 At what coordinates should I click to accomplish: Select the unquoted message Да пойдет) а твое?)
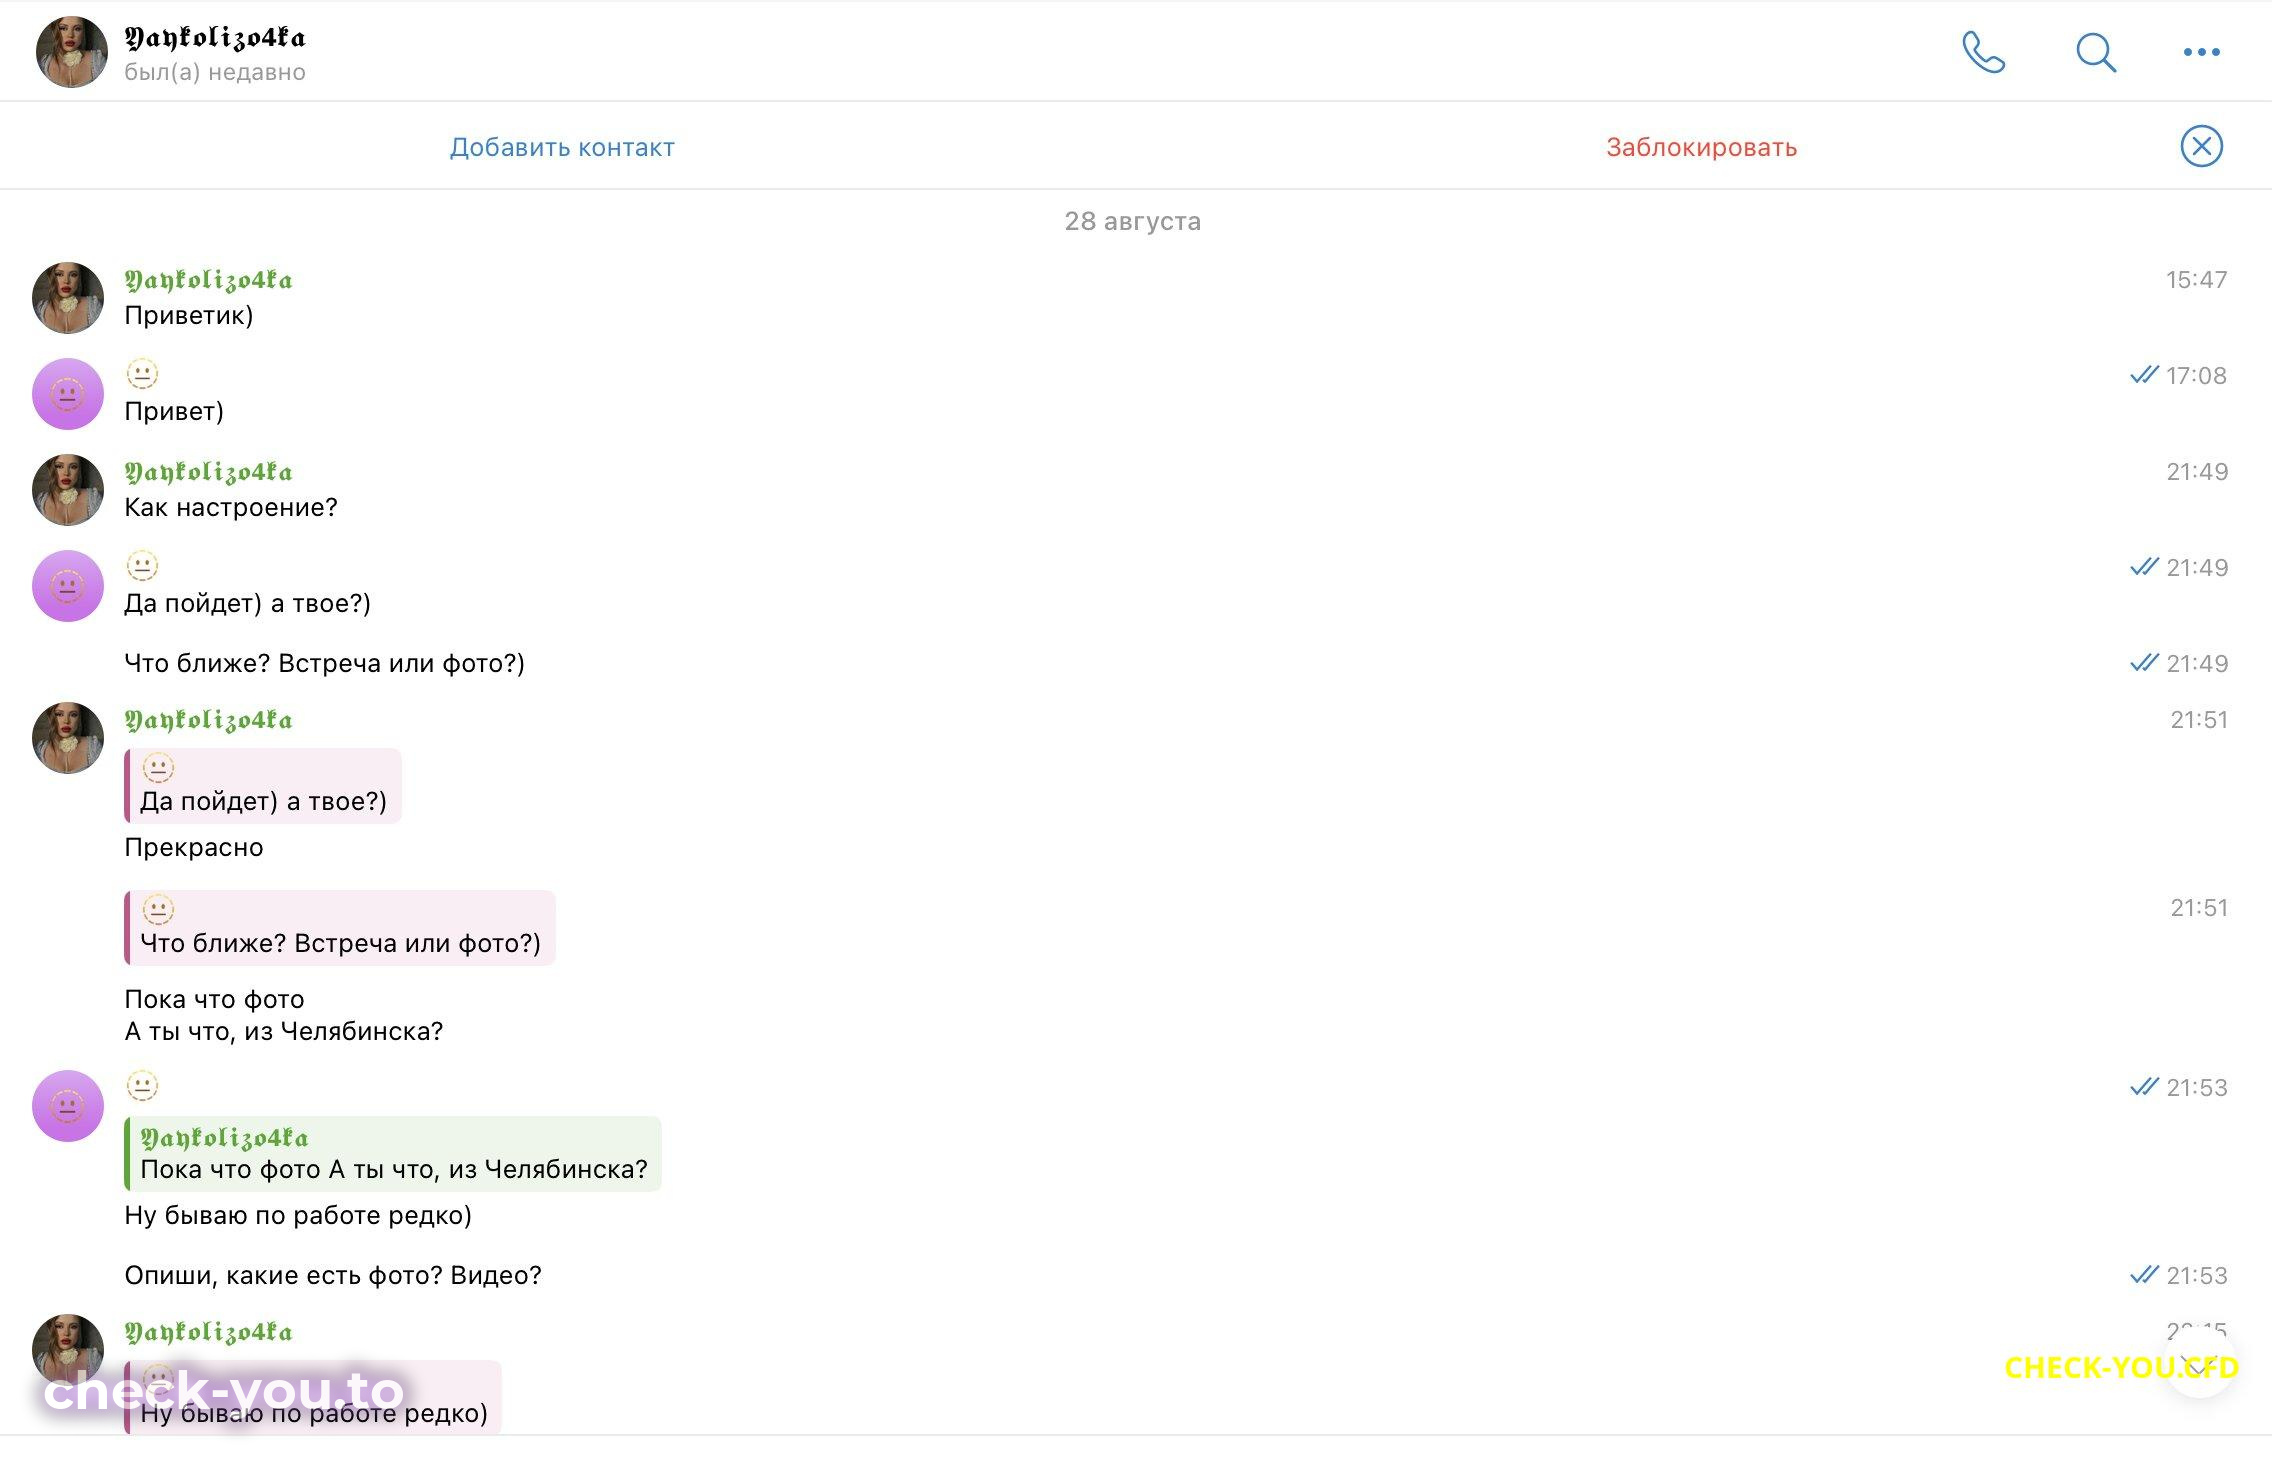[247, 603]
